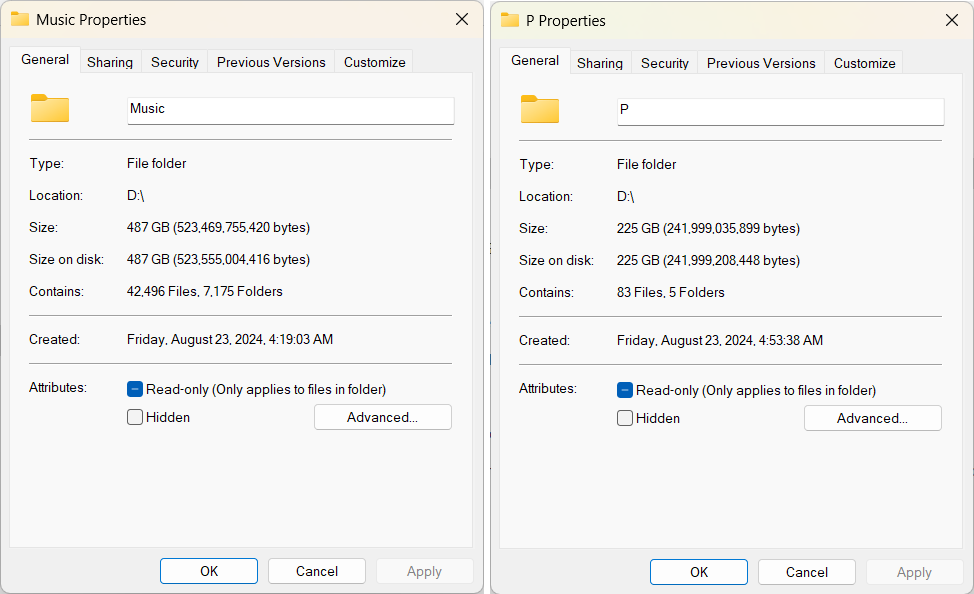Toggle Read-only checkbox in P Properties
974x594 pixels.
point(625,390)
